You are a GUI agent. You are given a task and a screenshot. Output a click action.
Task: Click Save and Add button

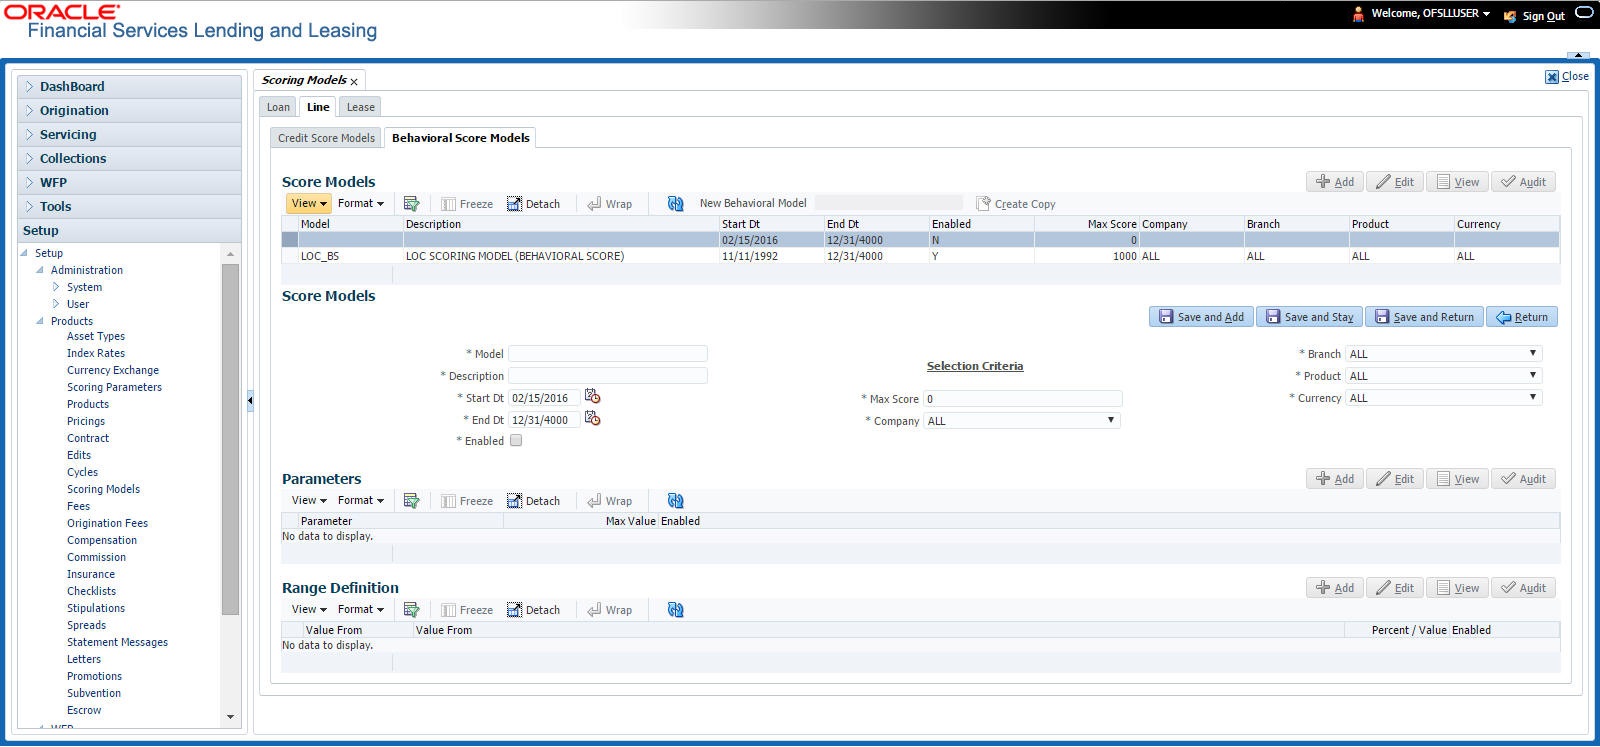[1201, 317]
